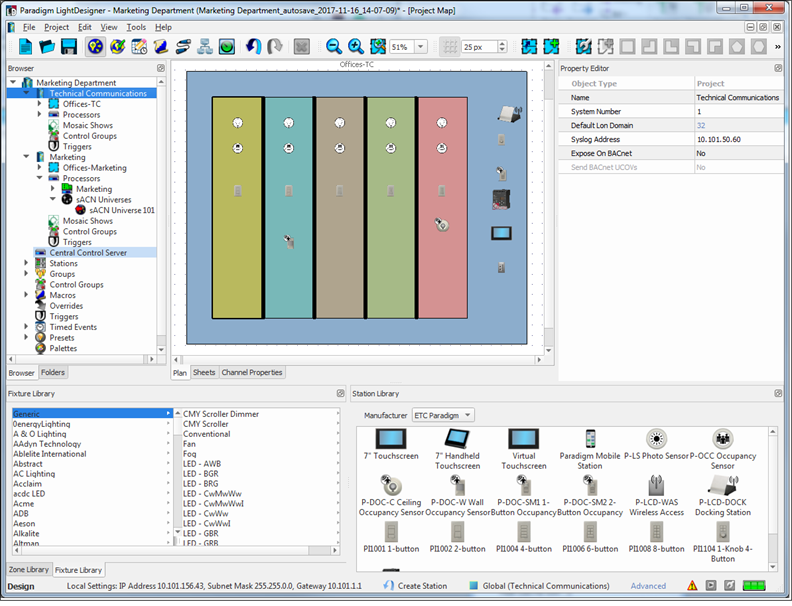
Task: Select sACN Universe 101 tree item
Action: (122, 210)
